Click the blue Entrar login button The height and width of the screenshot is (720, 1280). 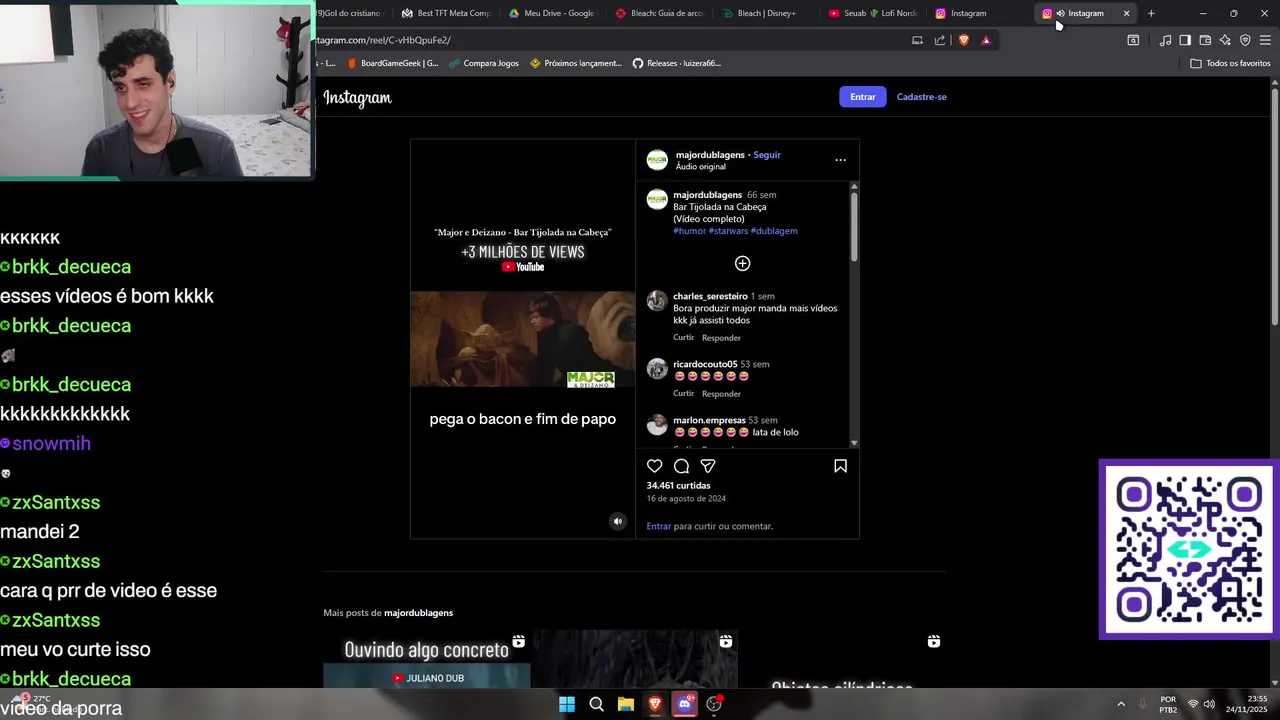pyautogui.click(x=862, y=97)
